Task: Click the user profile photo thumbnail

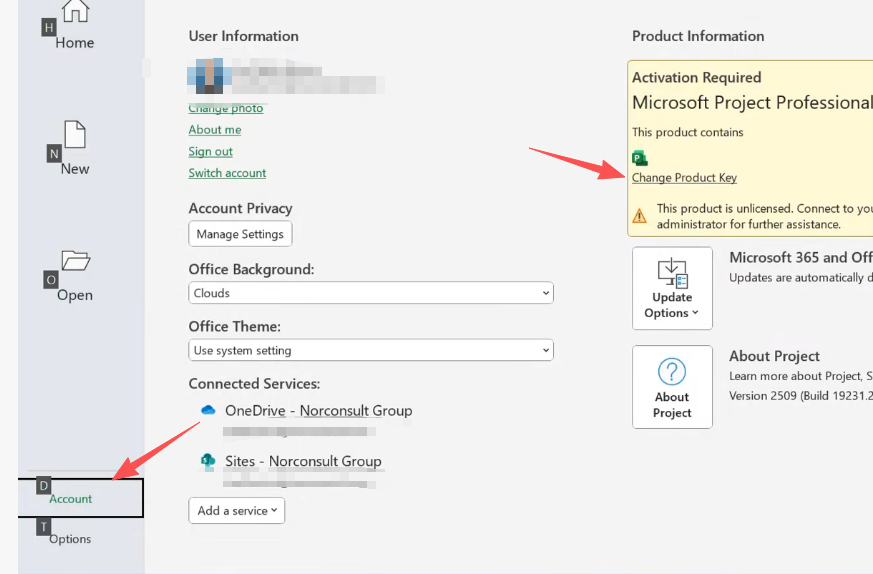Action: point(208,76)
